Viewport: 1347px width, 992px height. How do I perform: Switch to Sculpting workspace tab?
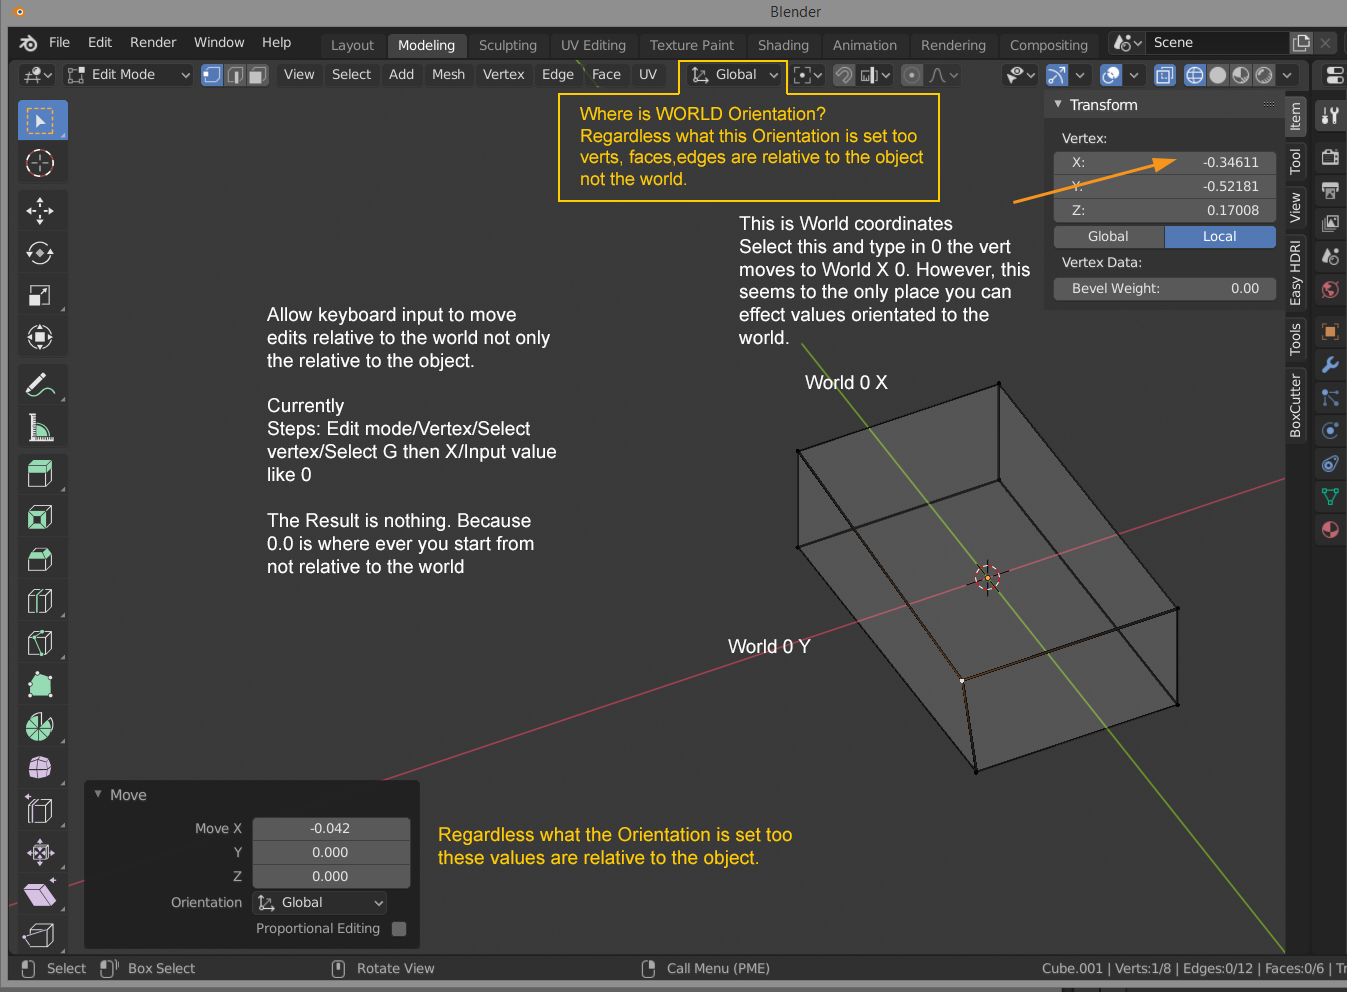pos(508,45)
